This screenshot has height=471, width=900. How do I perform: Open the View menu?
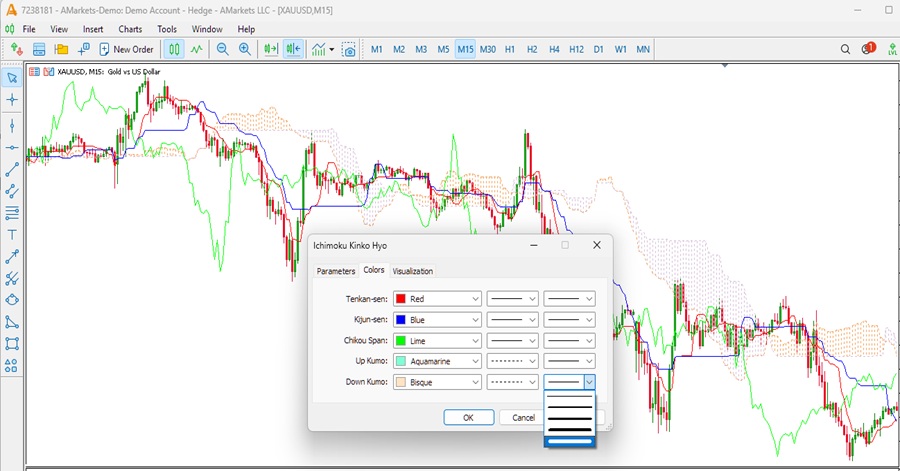(59, 29)
